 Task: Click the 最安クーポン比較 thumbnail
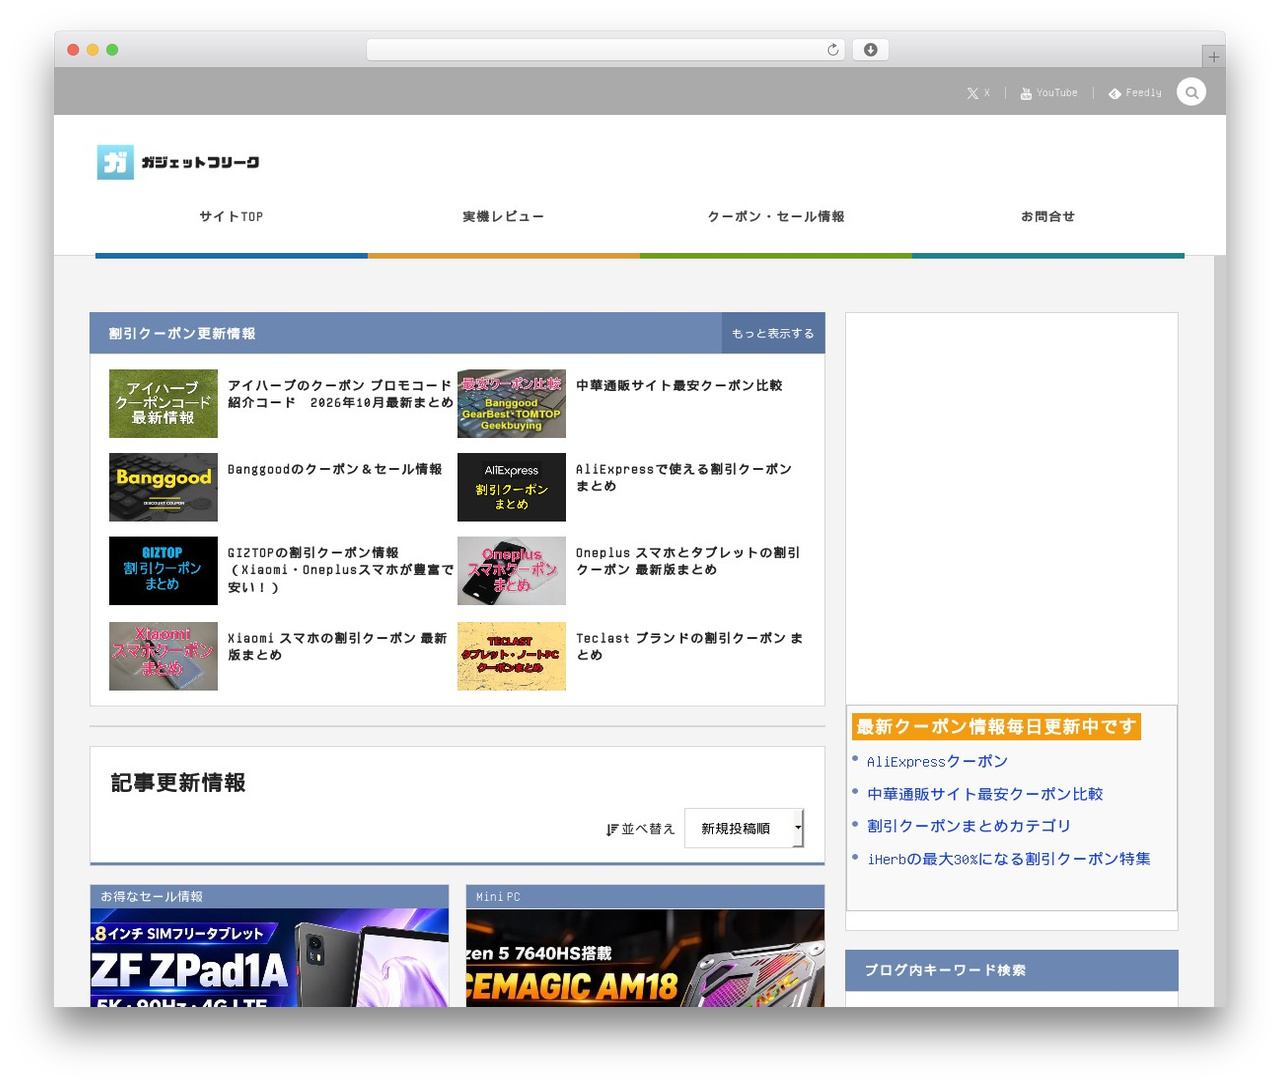512,404
